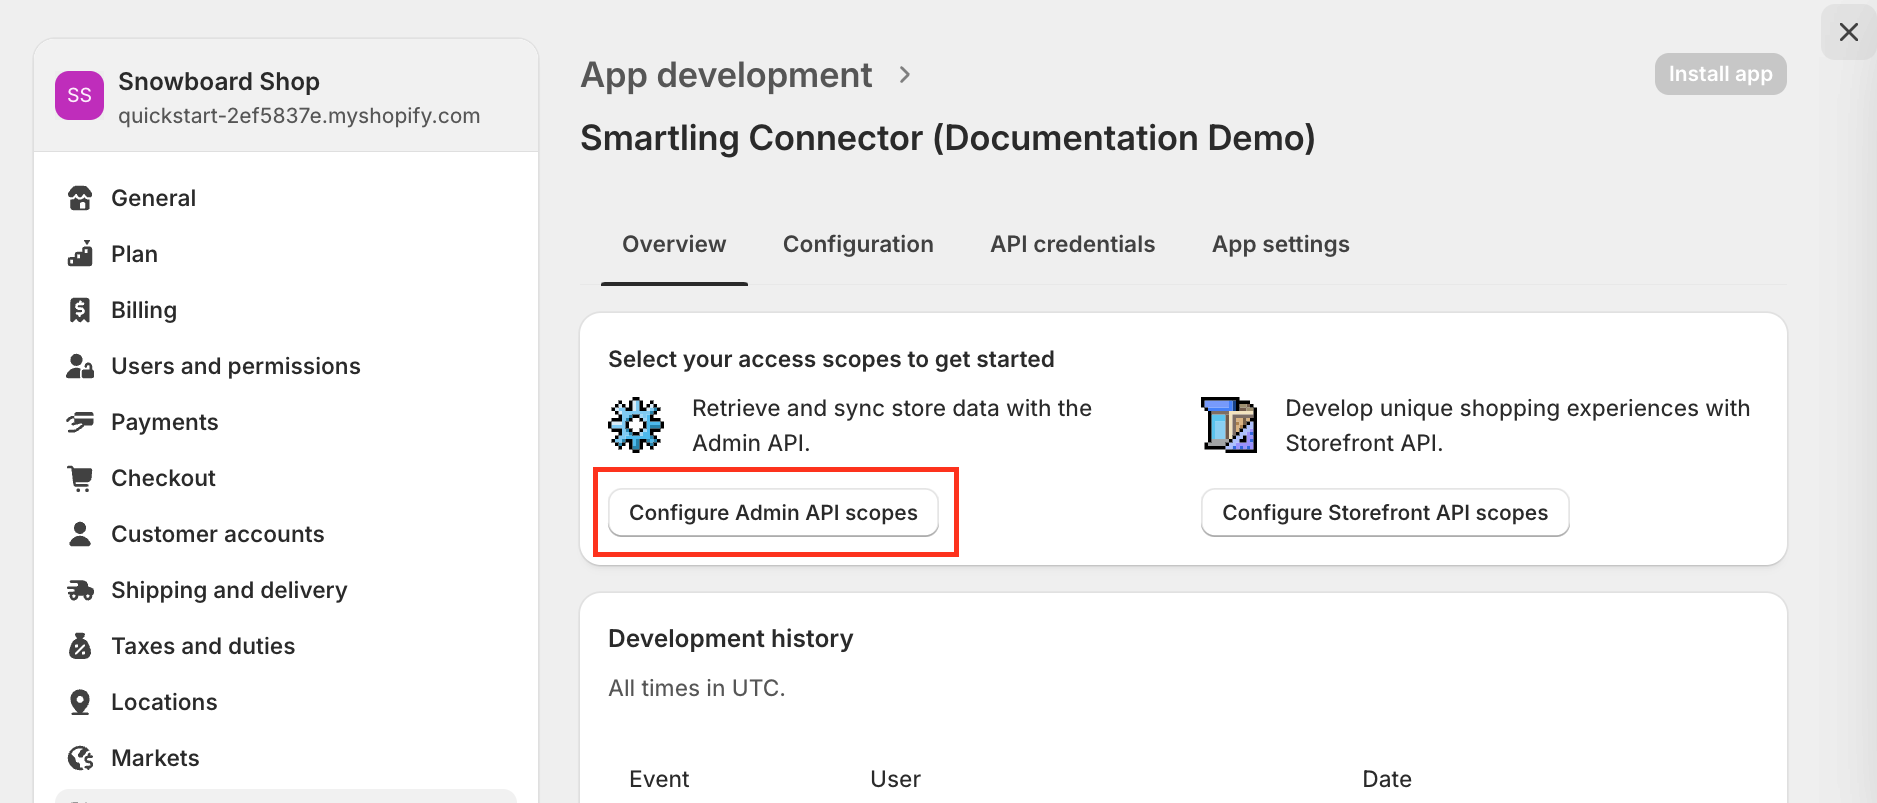The height and width of the screenshot is (803, 1877).
Task: Close the settings panel with X
Action: point(1849,32)
